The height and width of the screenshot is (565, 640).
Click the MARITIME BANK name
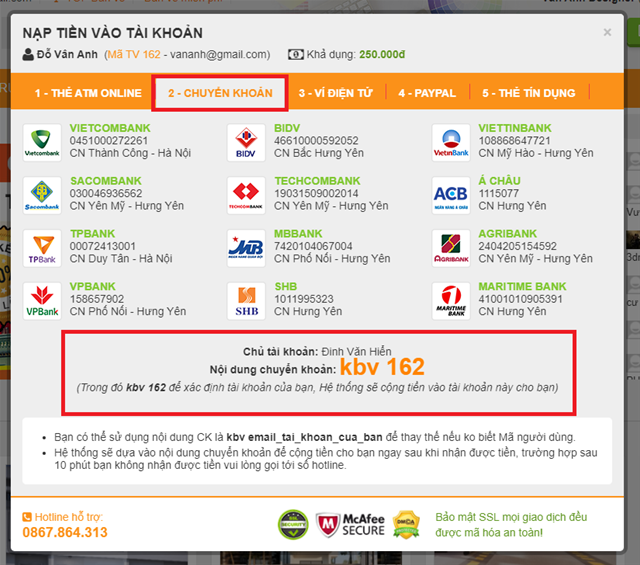click(x=522, y=287)
